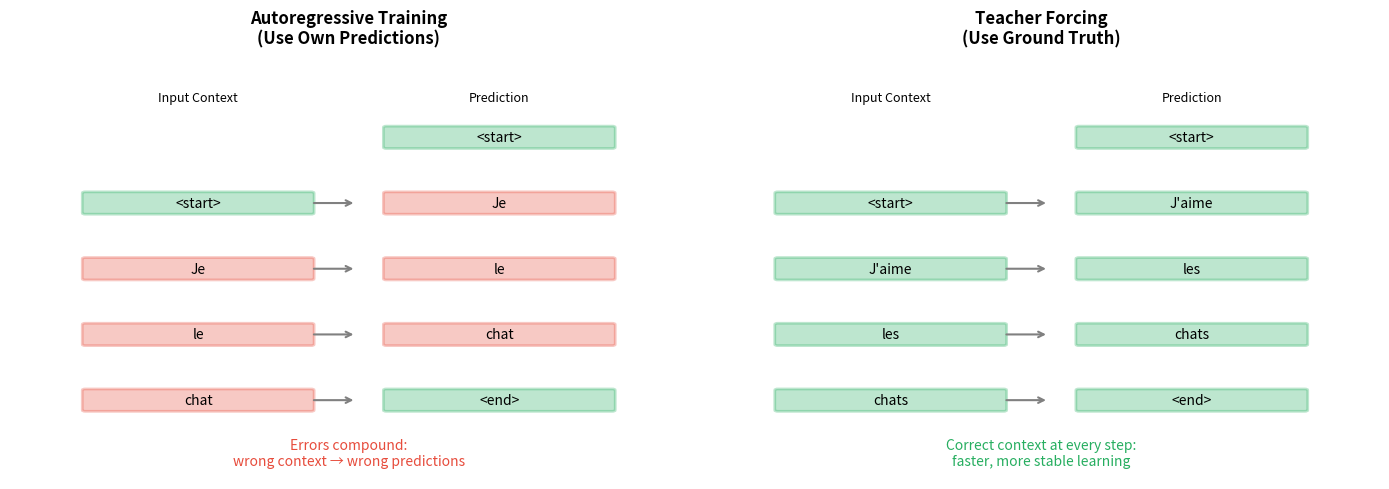Click the red "Je" prediction box

point(499,203)
